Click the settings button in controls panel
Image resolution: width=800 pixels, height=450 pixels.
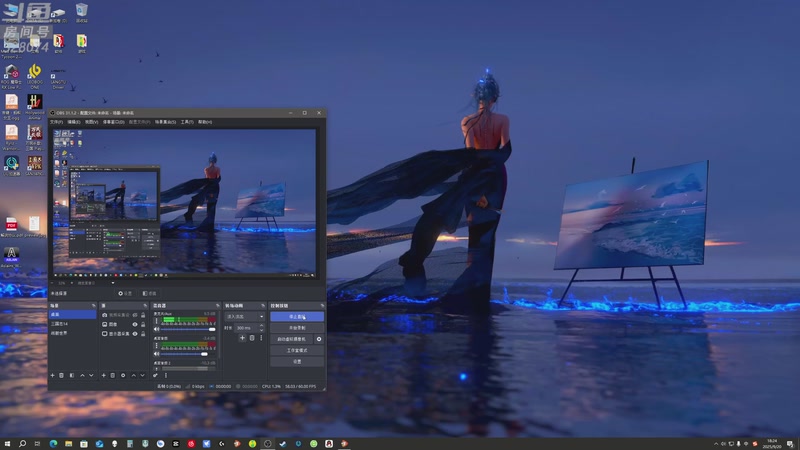(297, 362)
